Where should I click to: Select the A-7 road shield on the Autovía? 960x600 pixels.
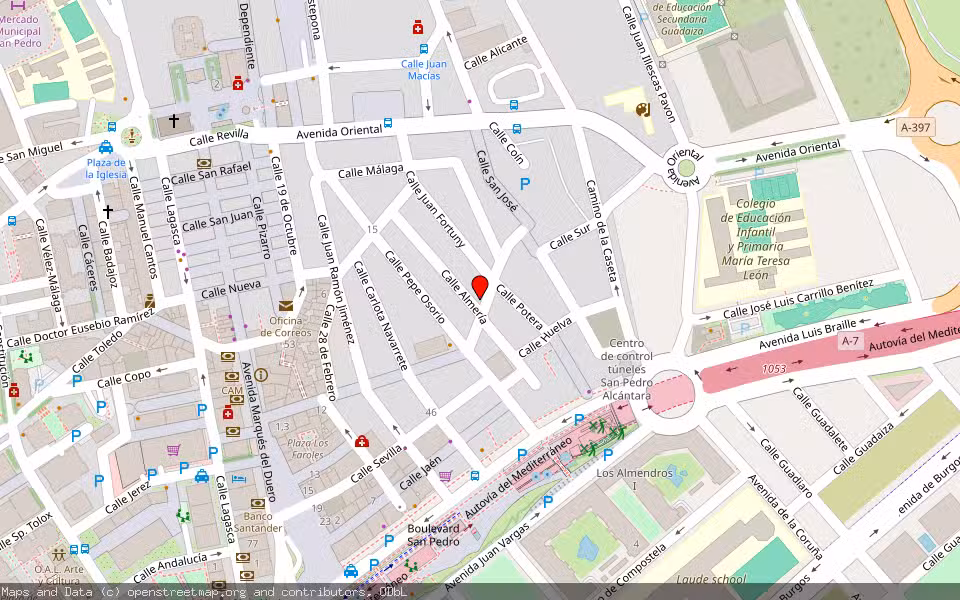coord(850,340)
